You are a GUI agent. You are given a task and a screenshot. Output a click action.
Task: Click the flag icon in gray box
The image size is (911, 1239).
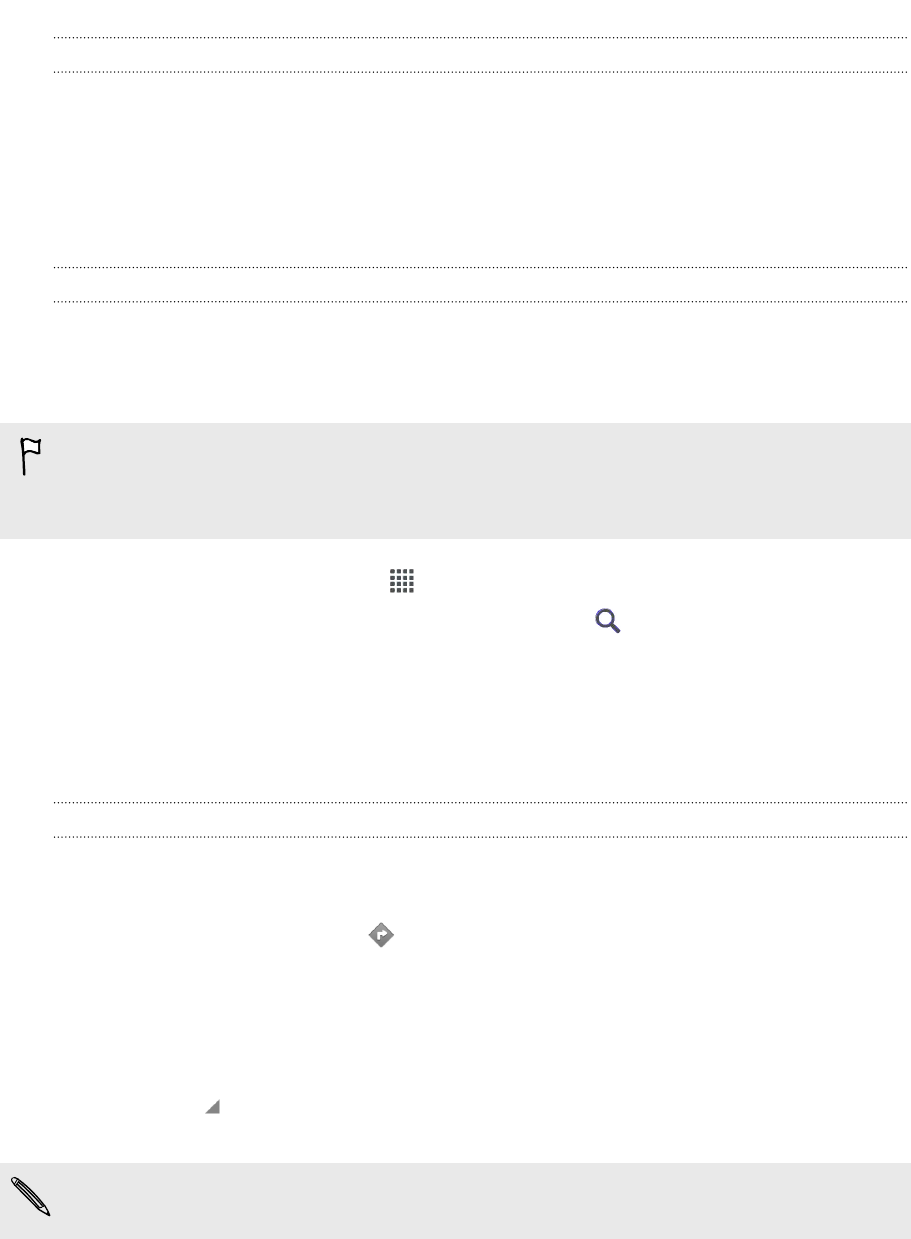(x=31, y=457)
